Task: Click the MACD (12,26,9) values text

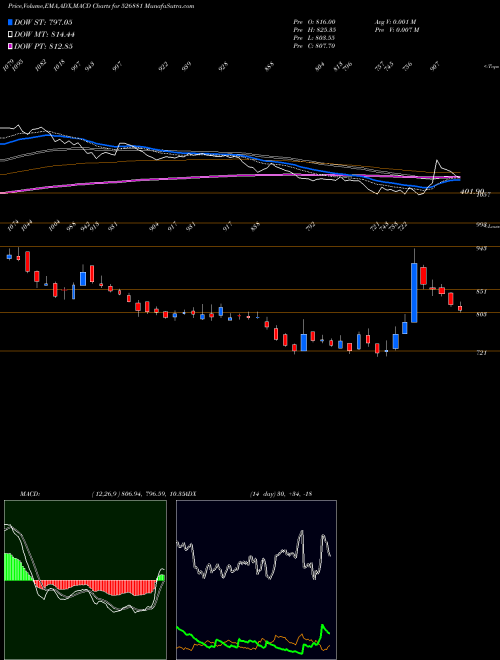Action: [x=138, y=493]
